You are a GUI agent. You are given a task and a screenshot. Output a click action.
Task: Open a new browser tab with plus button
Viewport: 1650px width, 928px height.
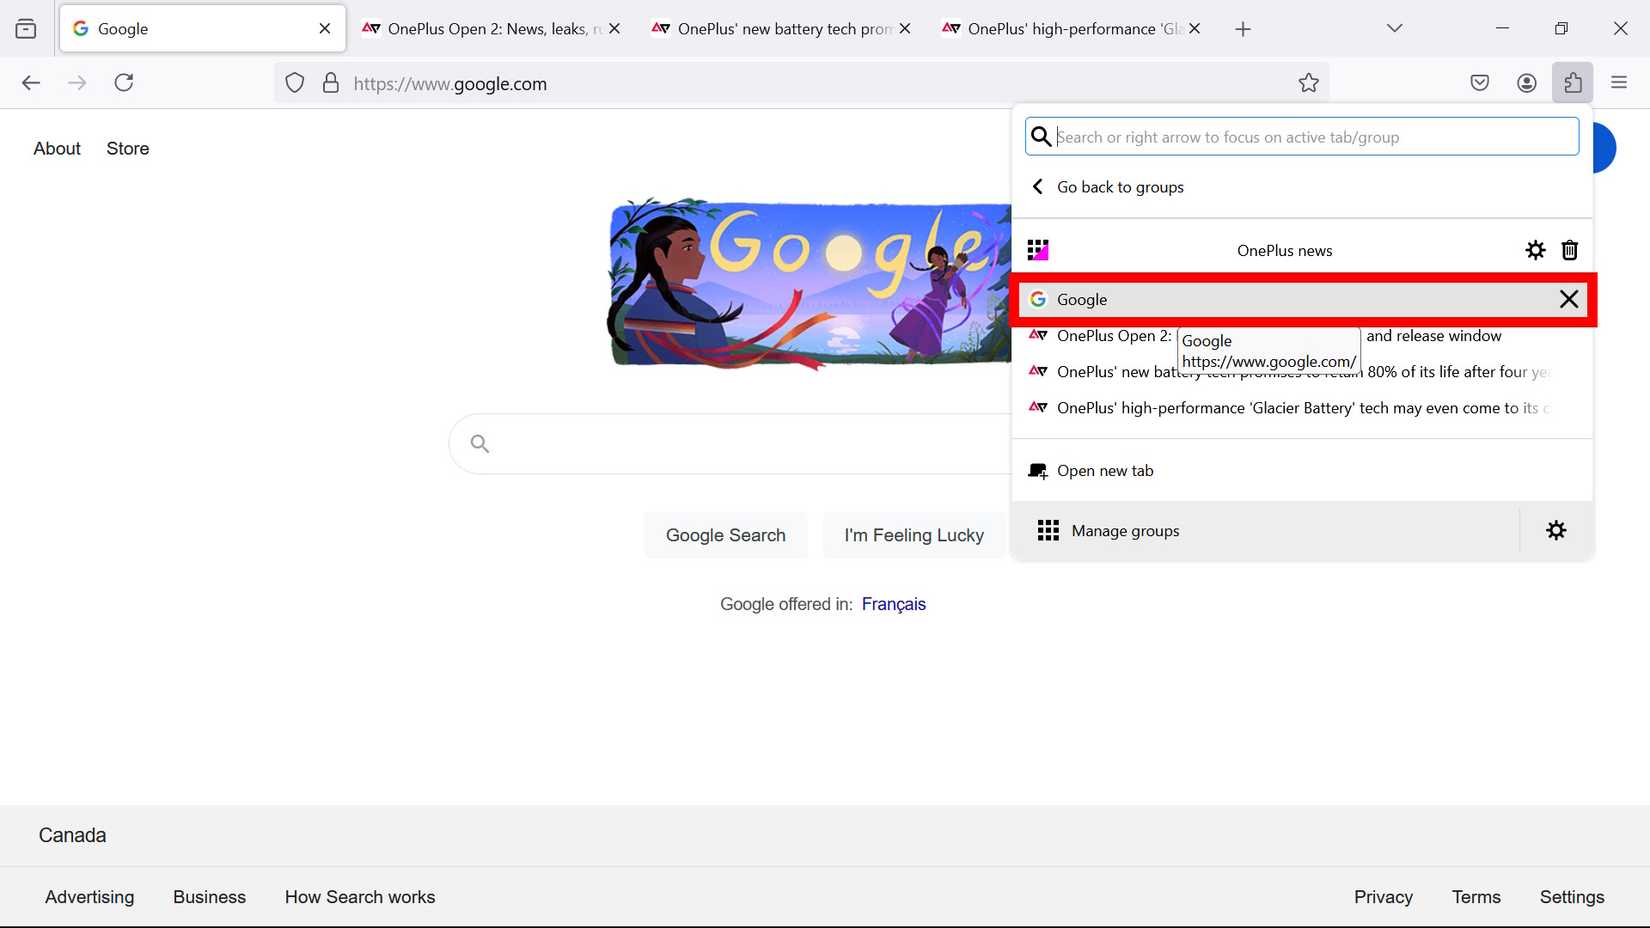[1242, 28]
